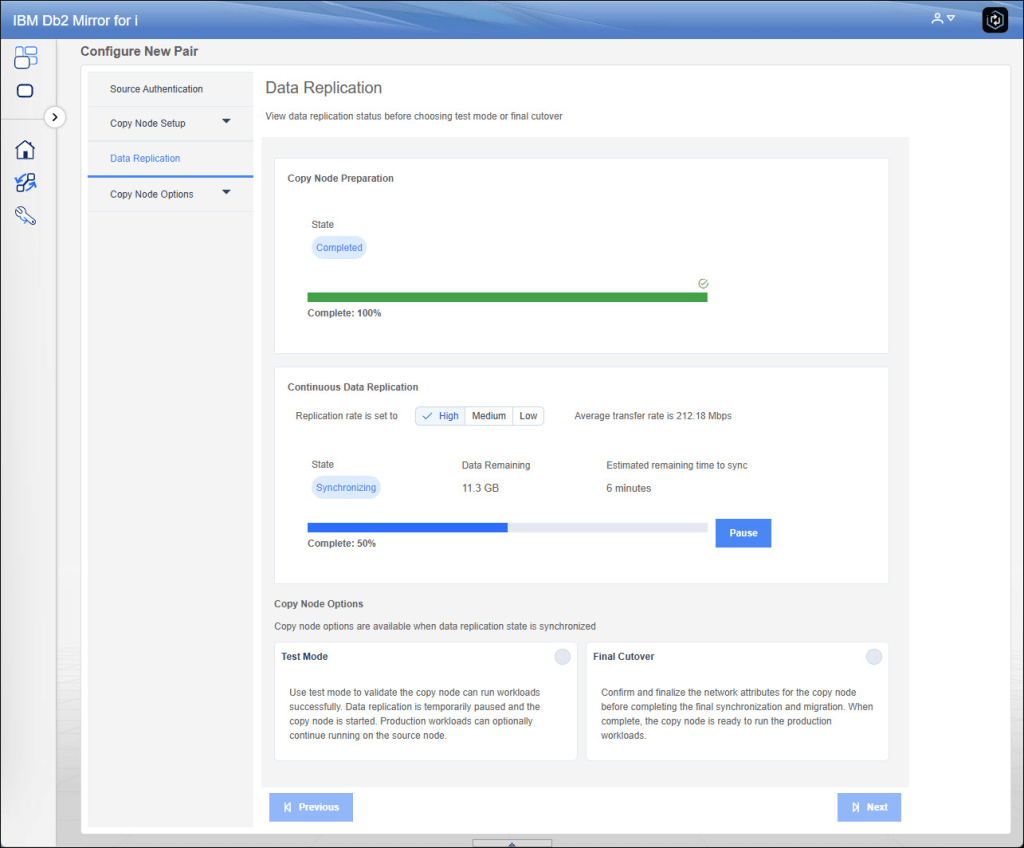Proceed with the Next button
This screenshot has width=1024, height=848.
pos(869,807)
